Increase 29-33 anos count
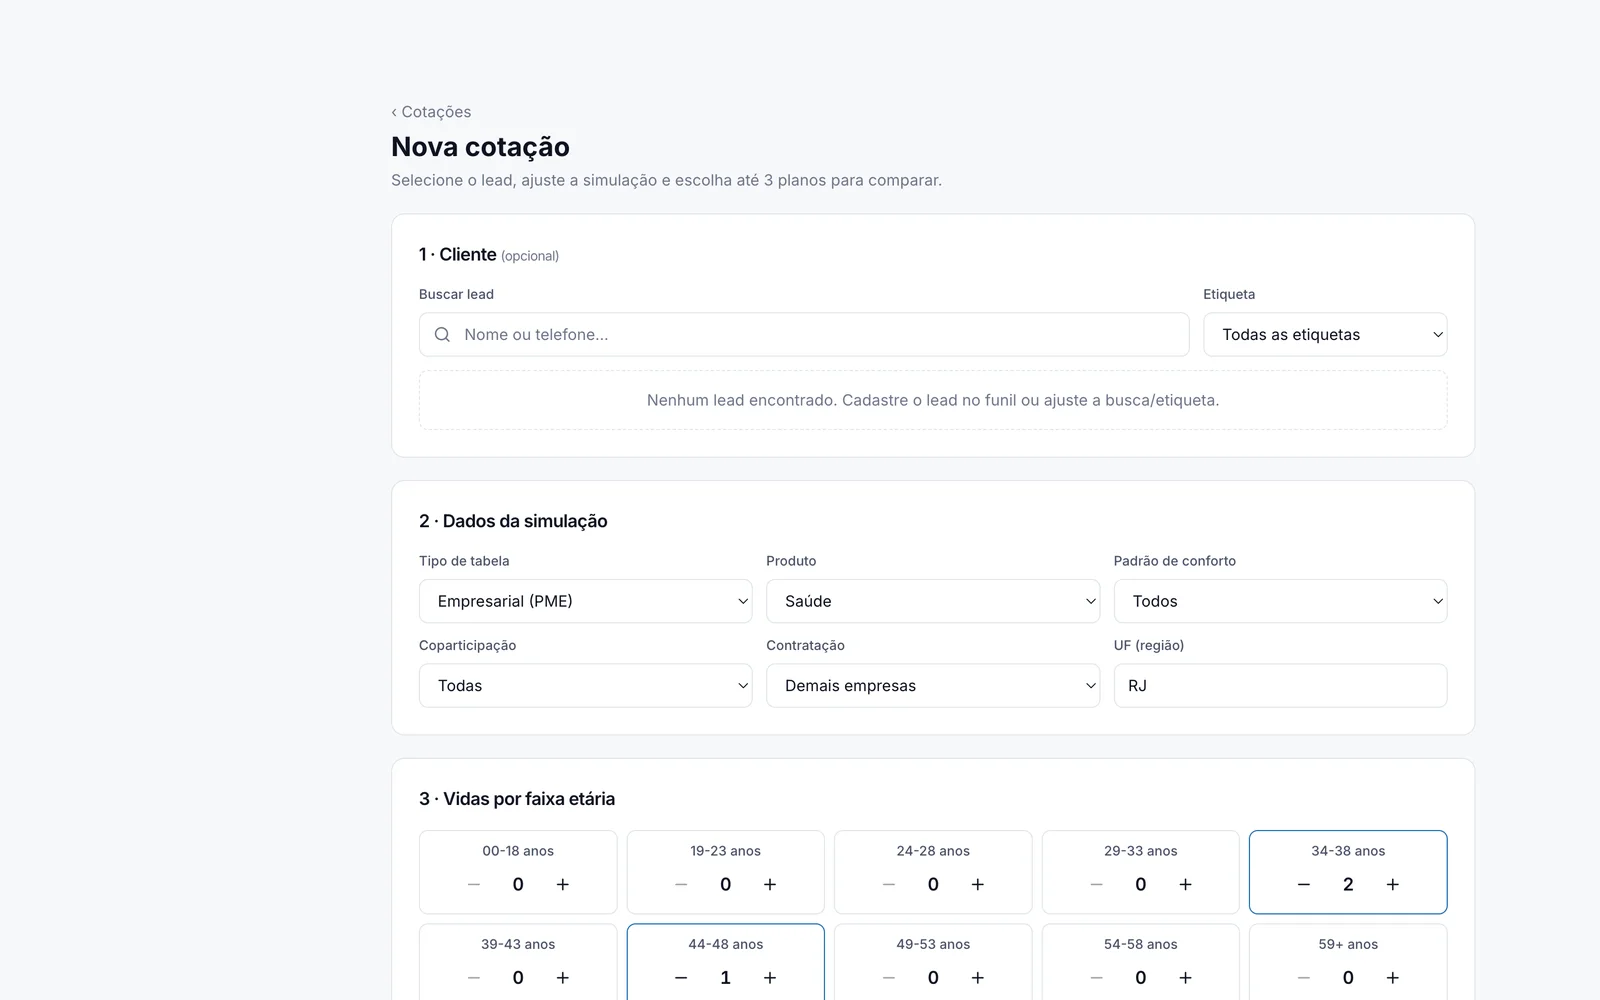 (1185, 884)
